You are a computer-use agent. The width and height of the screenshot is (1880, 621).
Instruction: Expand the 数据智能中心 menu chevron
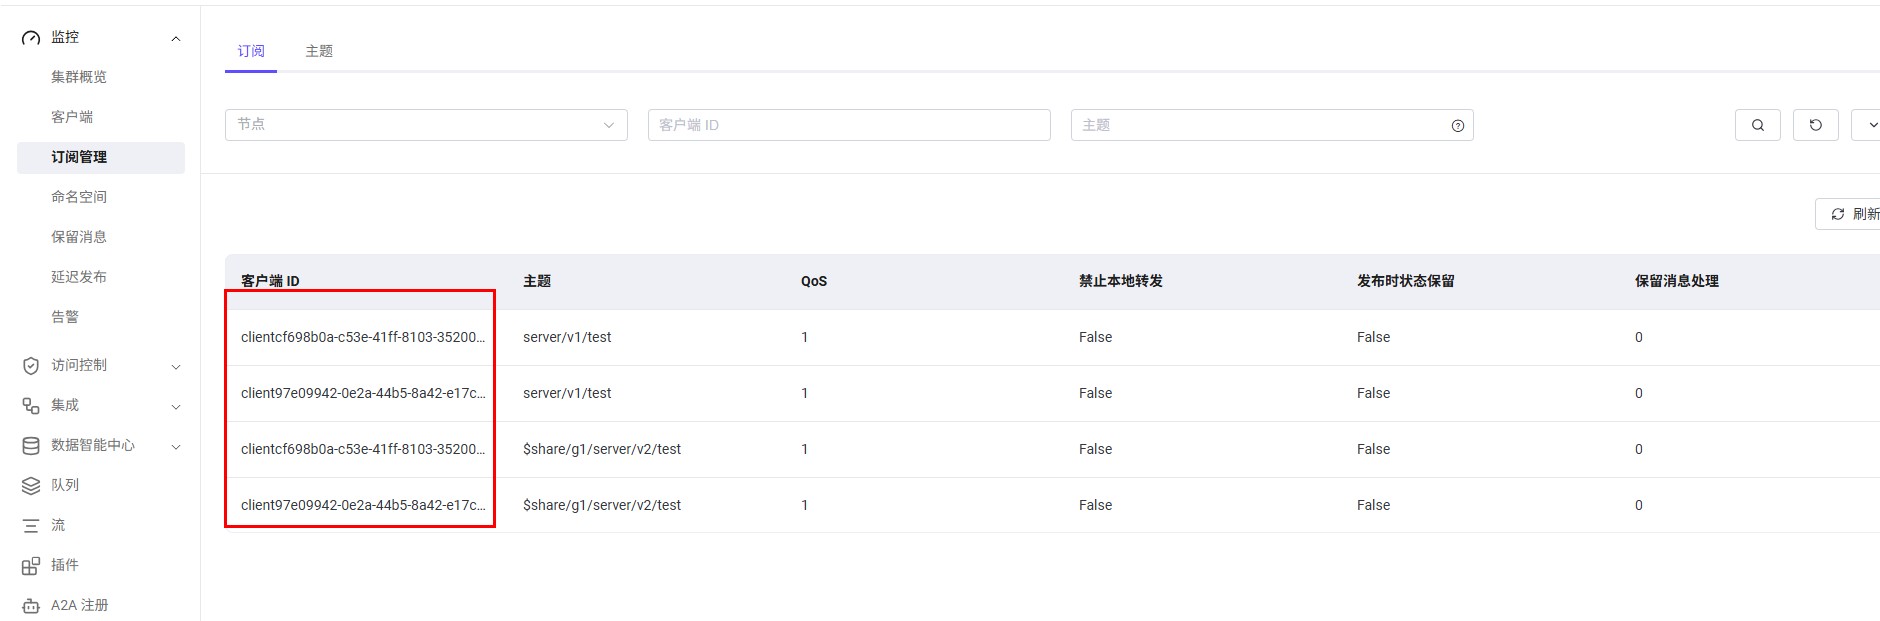[176, 447]
